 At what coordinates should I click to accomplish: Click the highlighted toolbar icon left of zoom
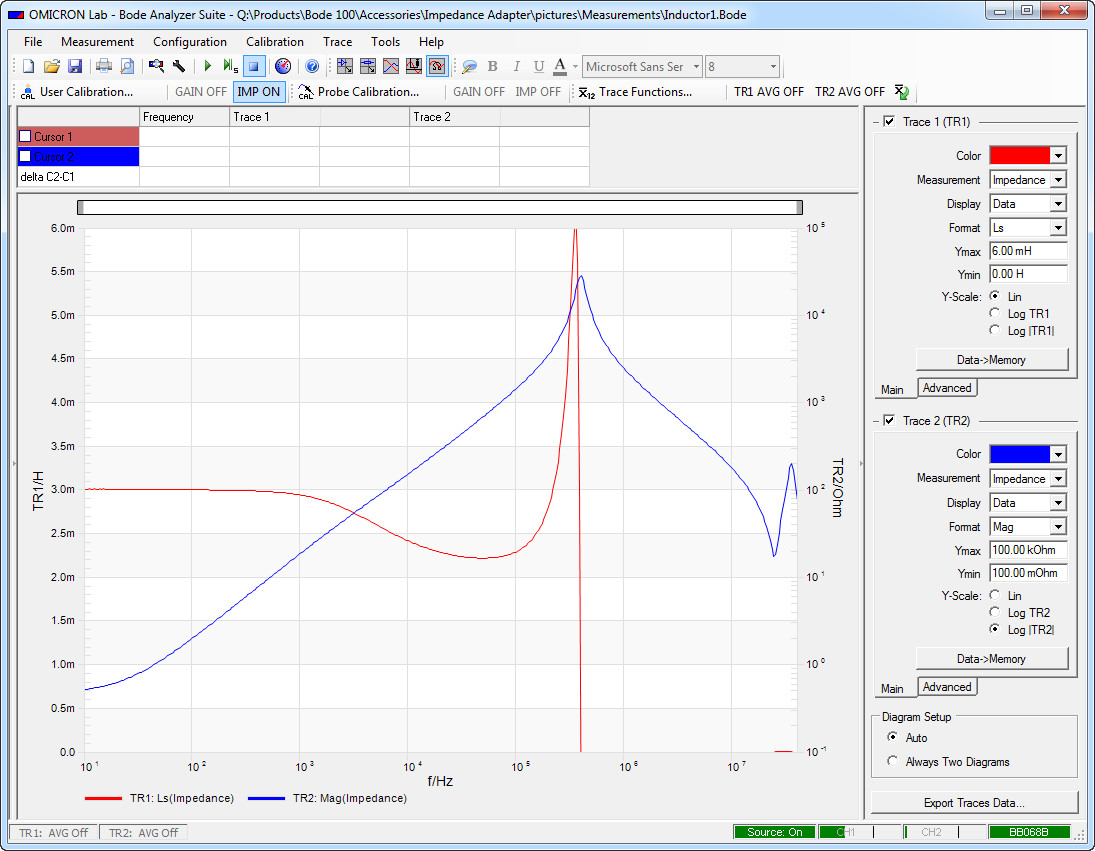437,66
